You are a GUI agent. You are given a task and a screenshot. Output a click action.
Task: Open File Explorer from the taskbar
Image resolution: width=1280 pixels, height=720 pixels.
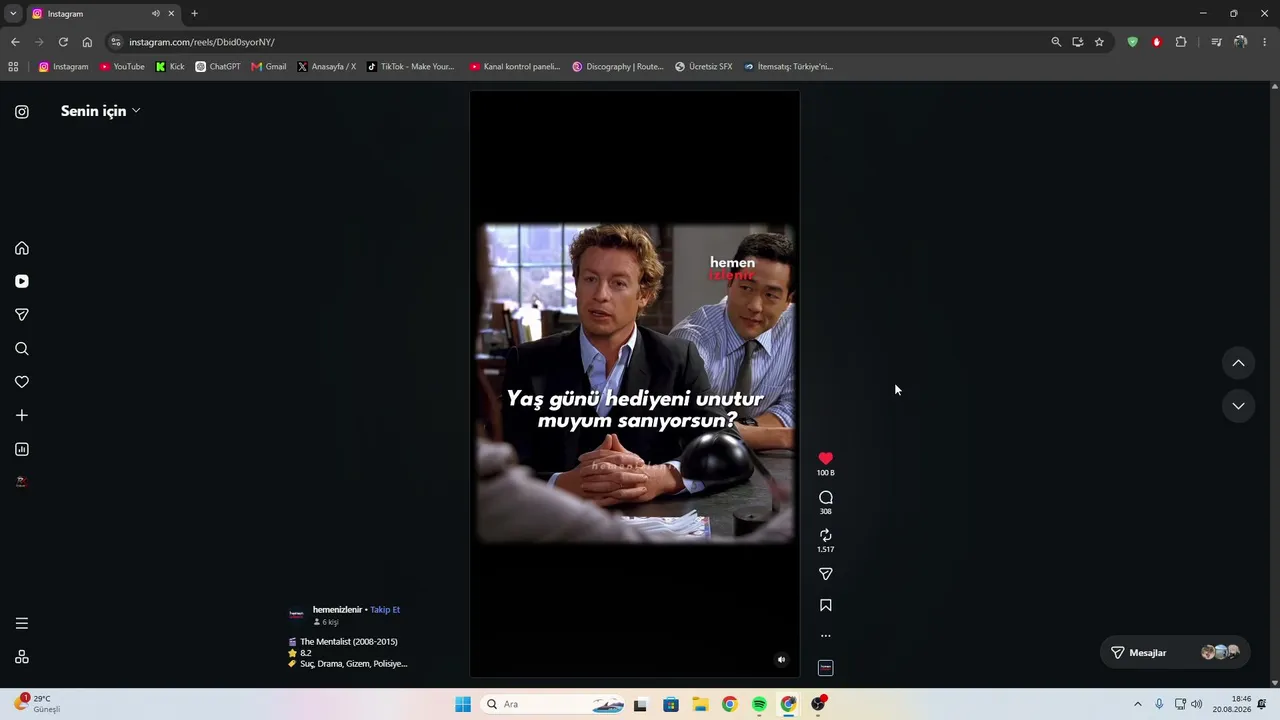700,704
